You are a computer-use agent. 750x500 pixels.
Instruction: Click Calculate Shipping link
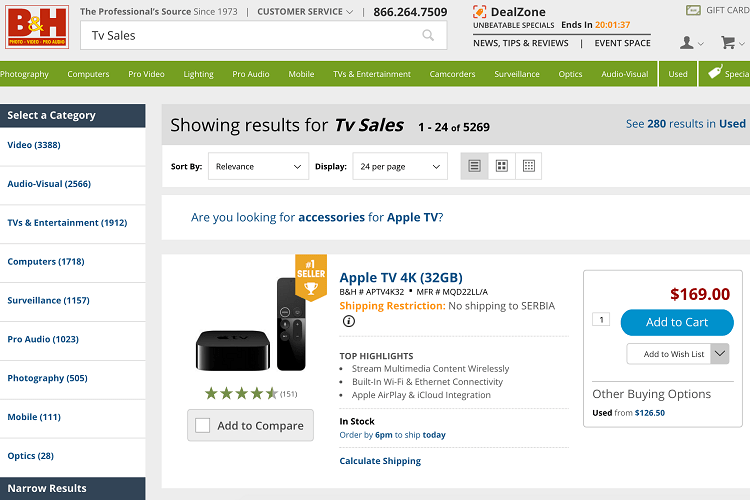tap(380, 461)
